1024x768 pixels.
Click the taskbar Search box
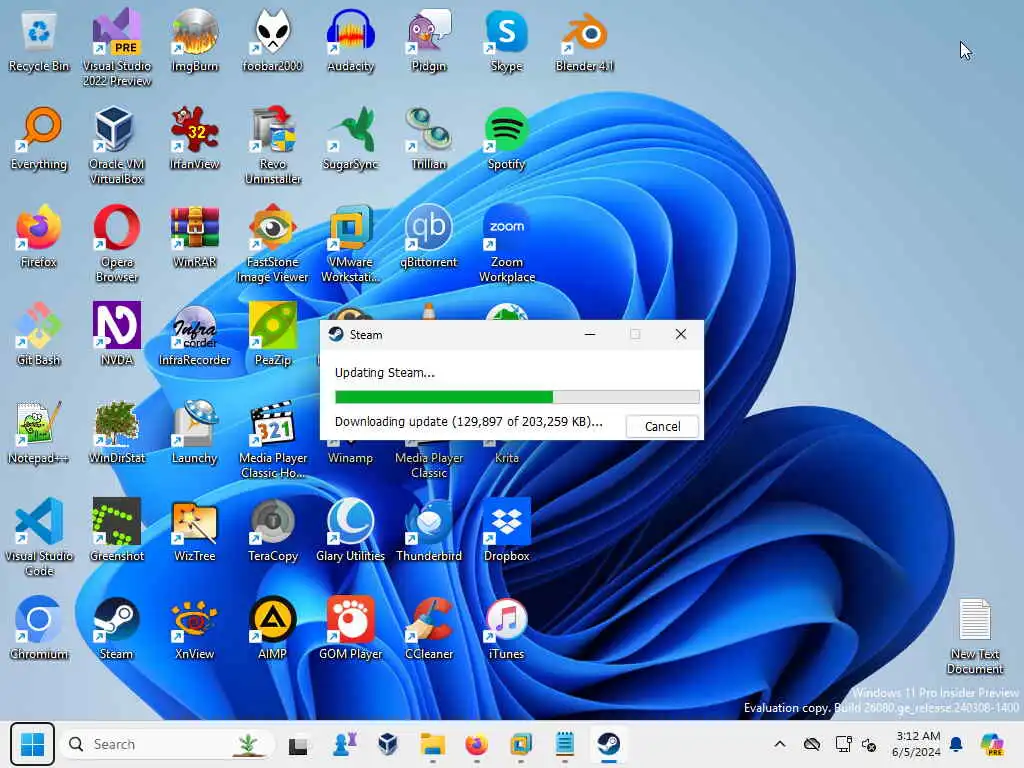coord(165,744)
